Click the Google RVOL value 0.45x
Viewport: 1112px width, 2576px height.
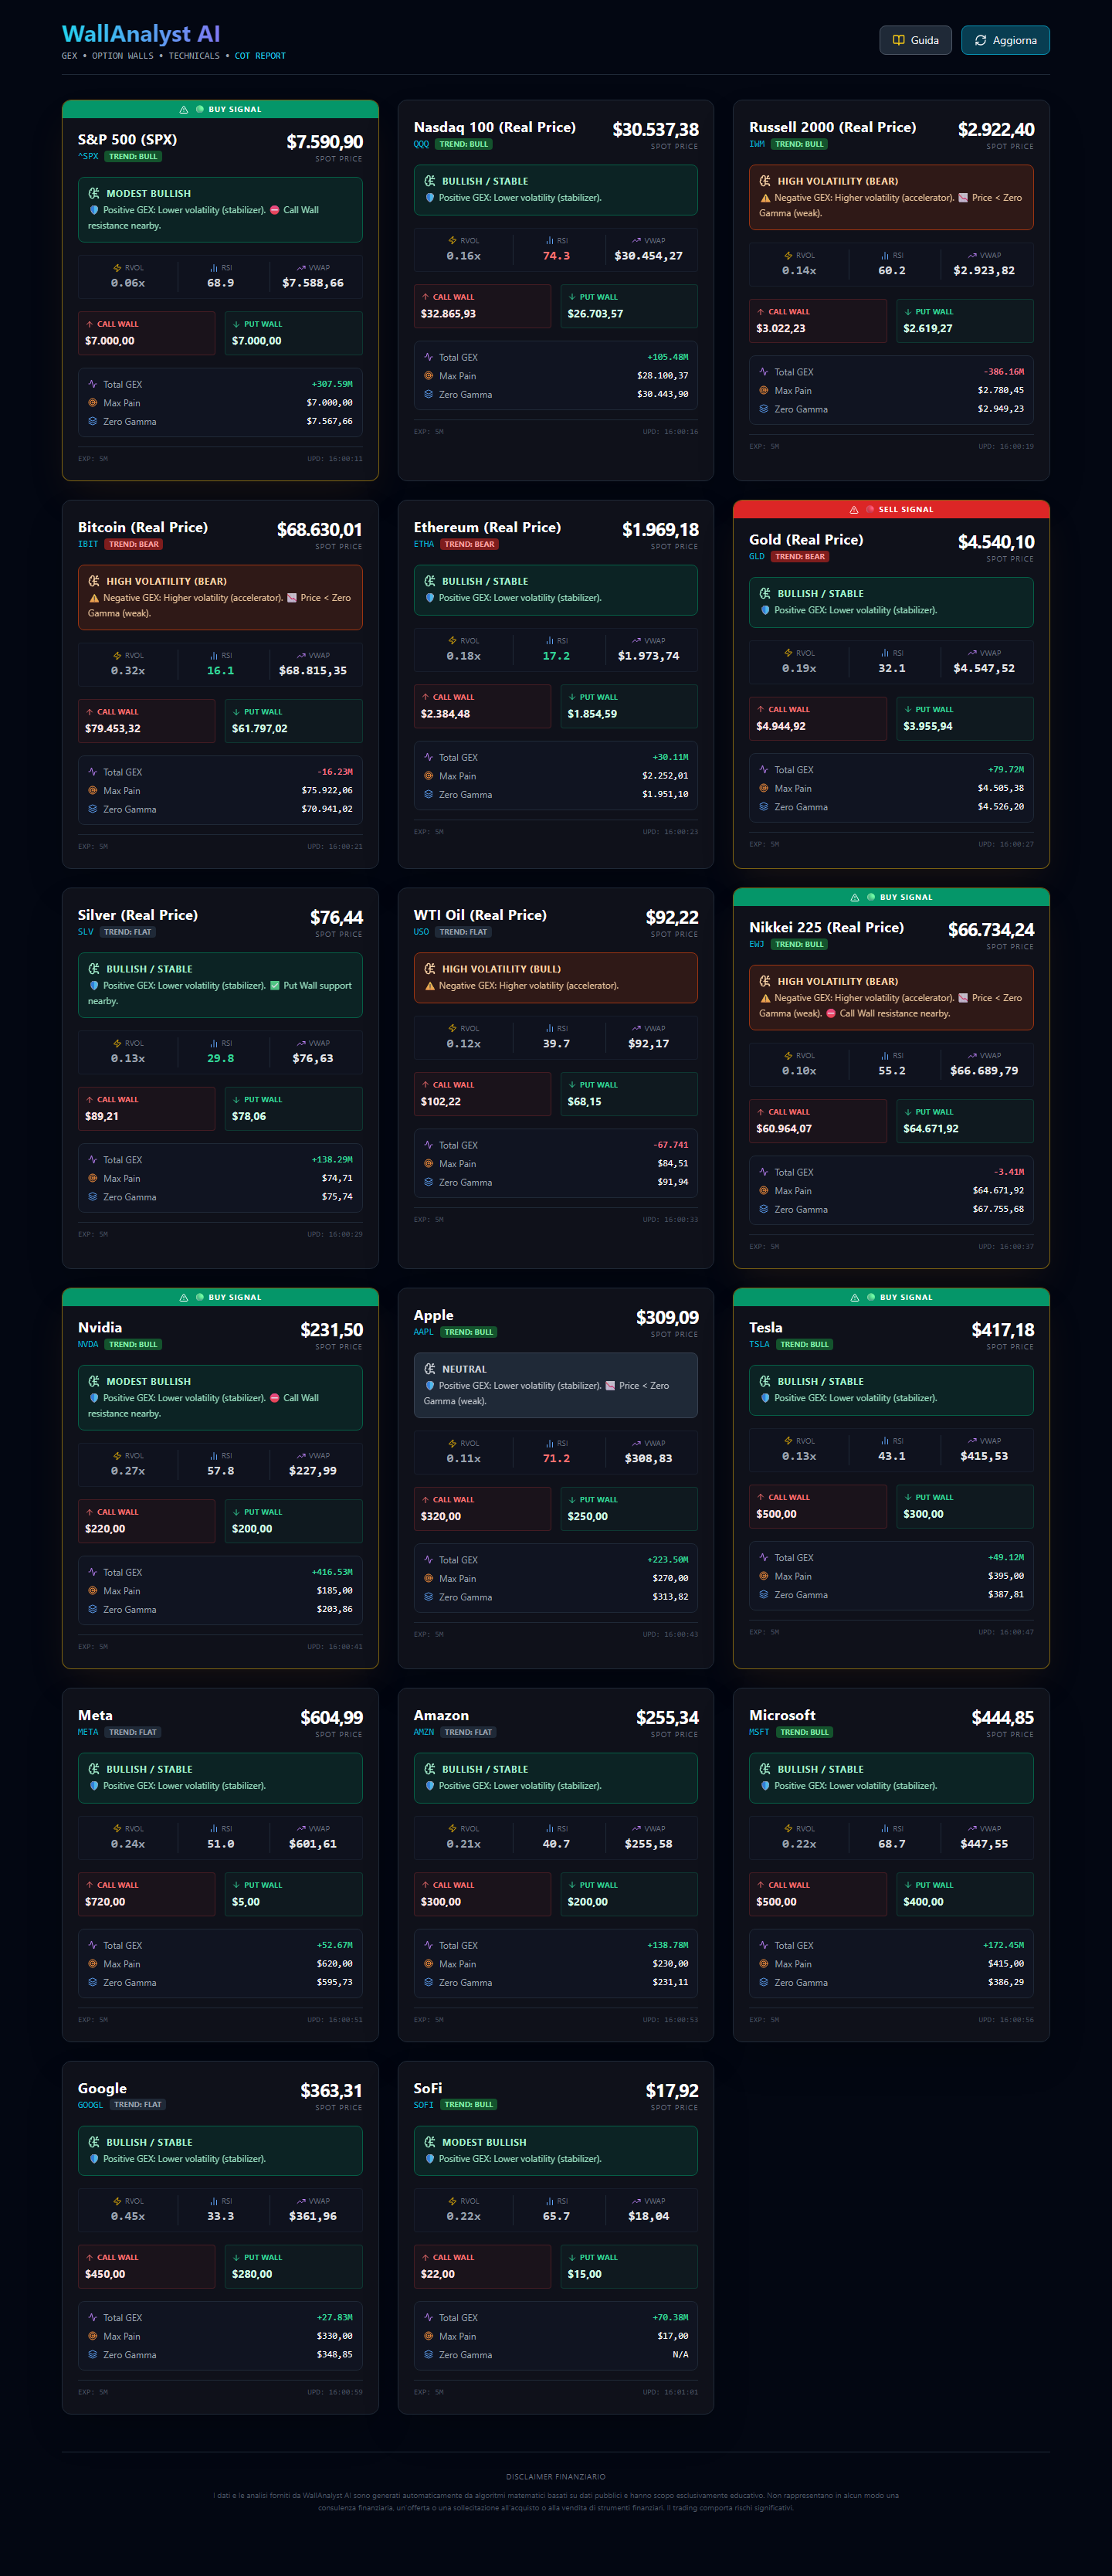128,2217
